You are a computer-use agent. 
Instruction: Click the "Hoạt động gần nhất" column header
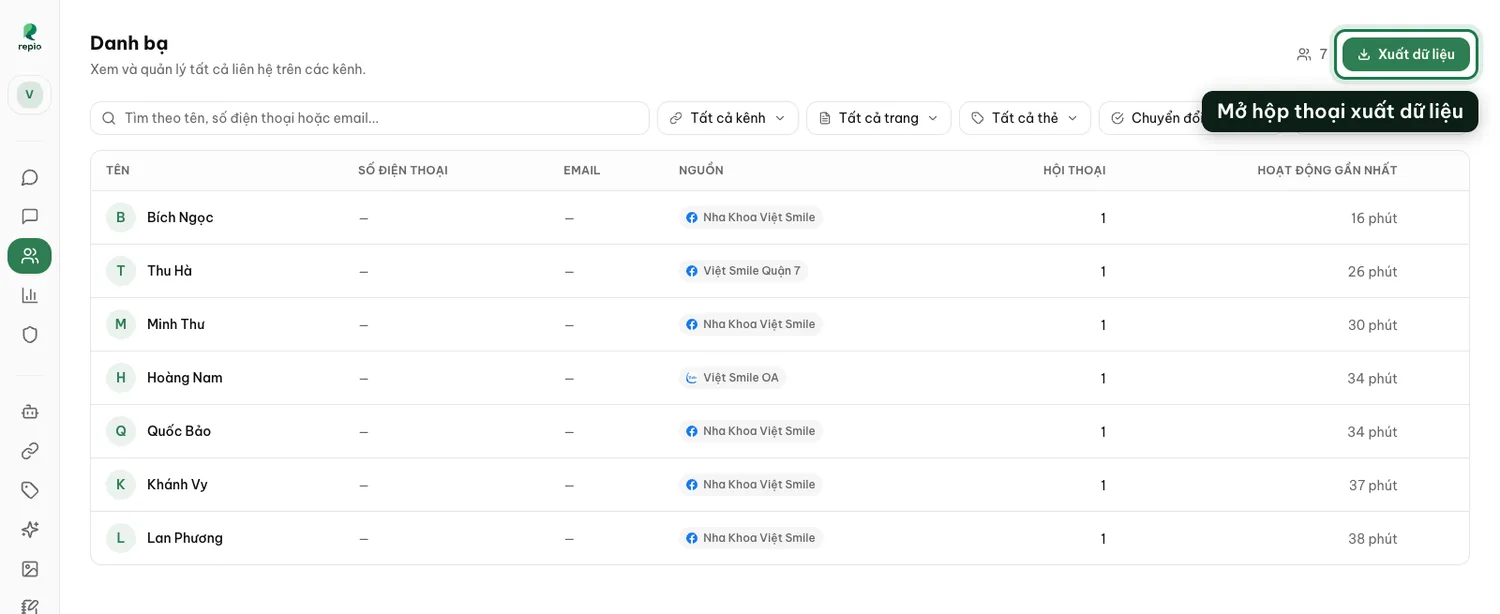tap(1327, 170)
